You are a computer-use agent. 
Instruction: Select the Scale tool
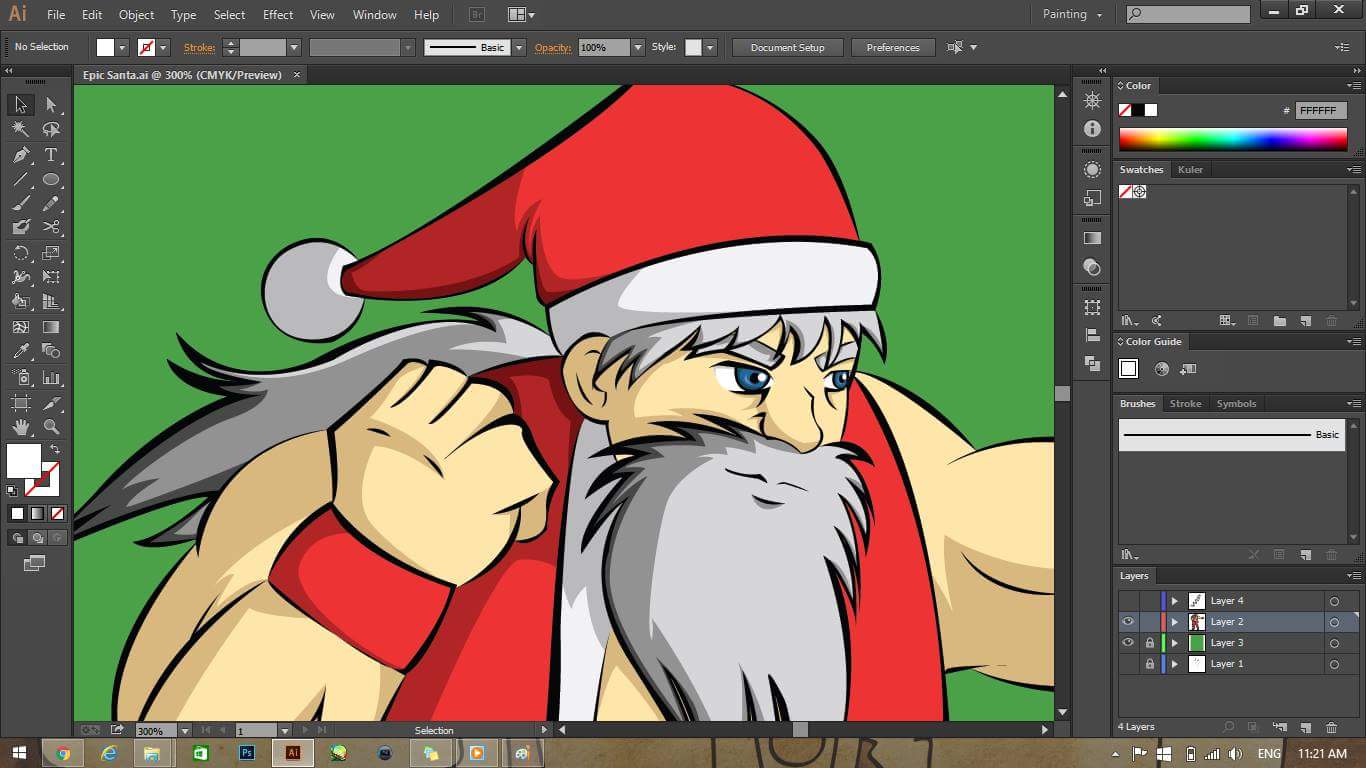tap(51, 253)
